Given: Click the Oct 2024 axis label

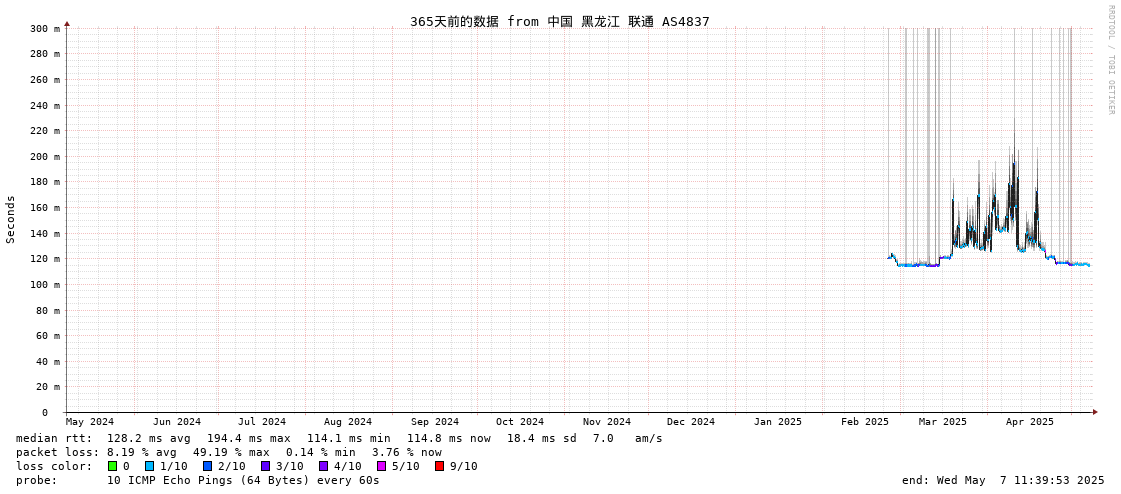Looking at the screenshot, I should coord(520,422).
